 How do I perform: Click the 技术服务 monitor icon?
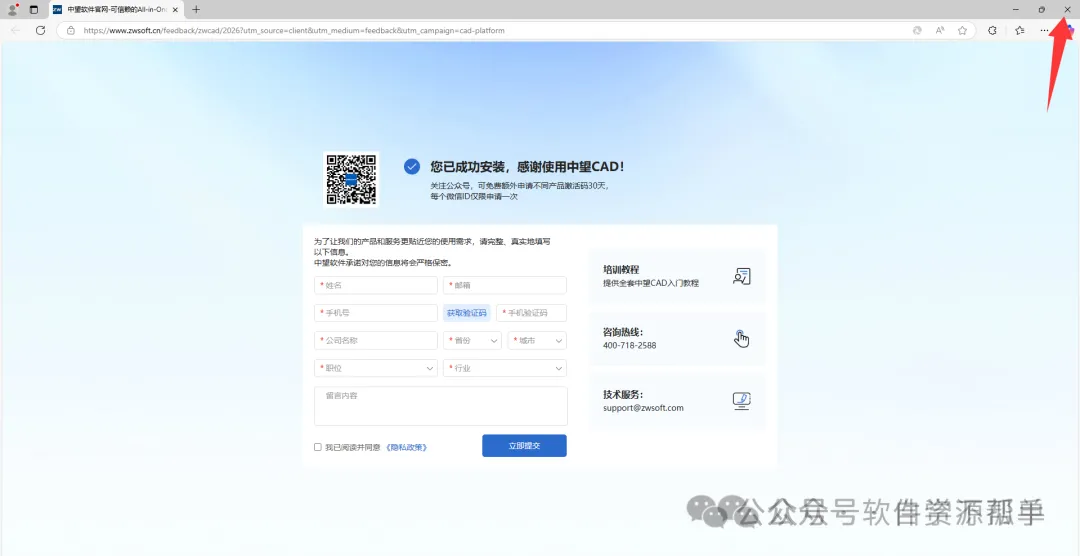coord(741,401)
